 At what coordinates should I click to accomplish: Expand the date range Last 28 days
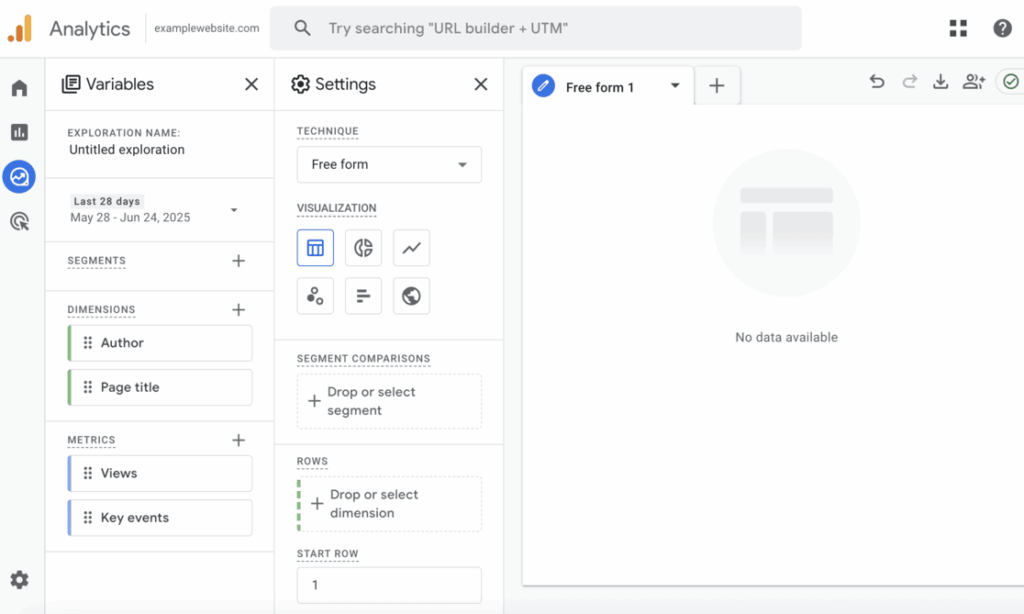click(234, 210)
